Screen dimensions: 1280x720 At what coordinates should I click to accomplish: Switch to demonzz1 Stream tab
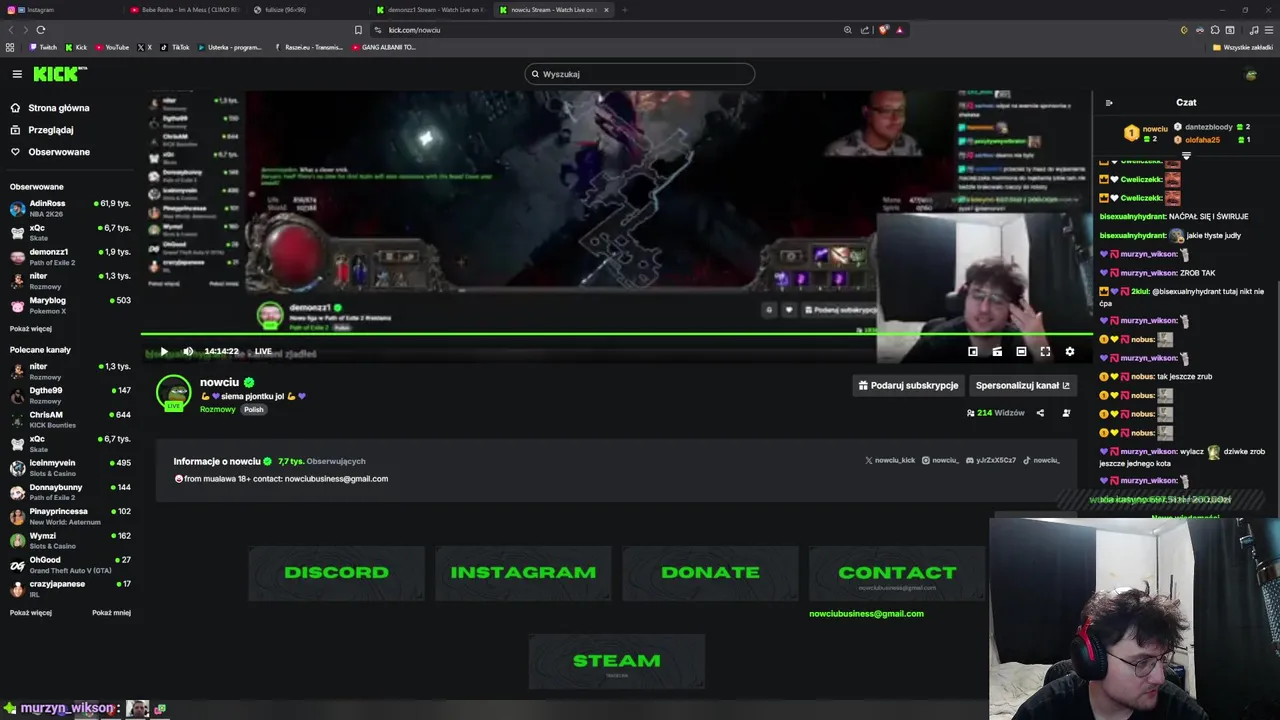tap(431, 10)
